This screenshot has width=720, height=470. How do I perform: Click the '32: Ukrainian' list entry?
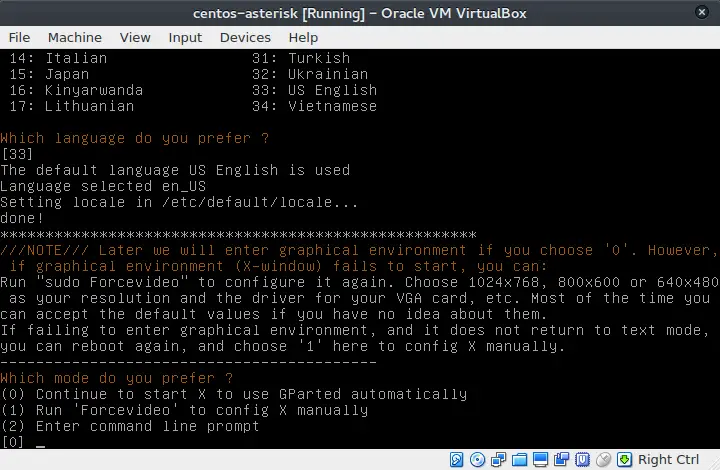click(310, 74)
